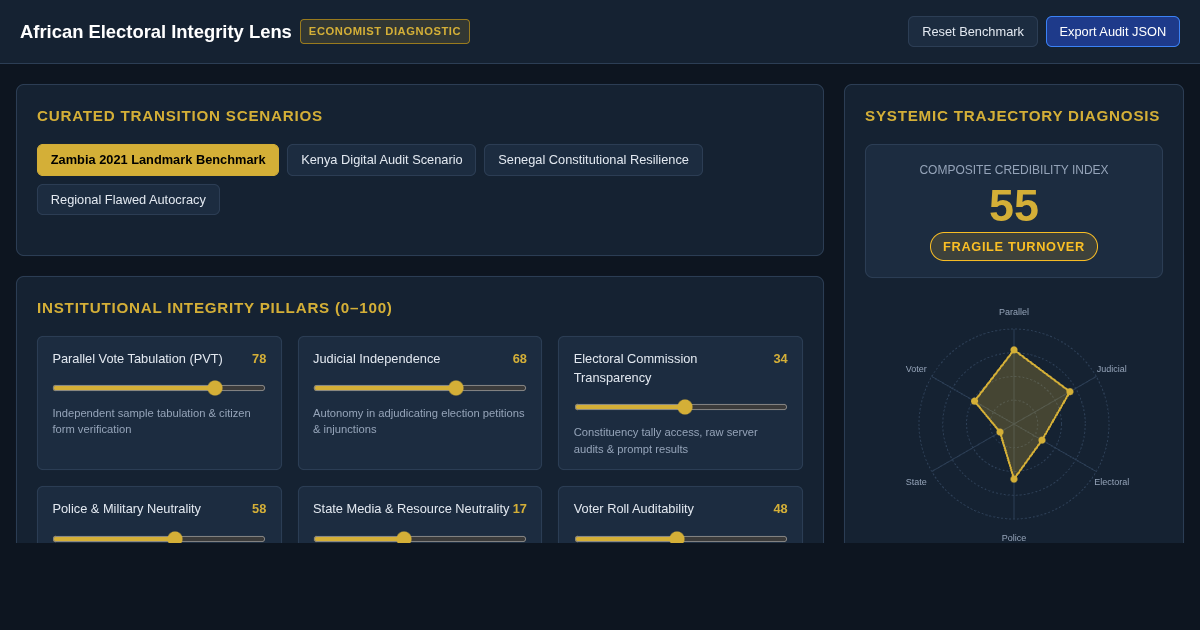This screenshot has width=1200, height=630.
Task: Click the Voter Roll Auditability value 48
Action: pyautogui.click(x=780, y=509)
